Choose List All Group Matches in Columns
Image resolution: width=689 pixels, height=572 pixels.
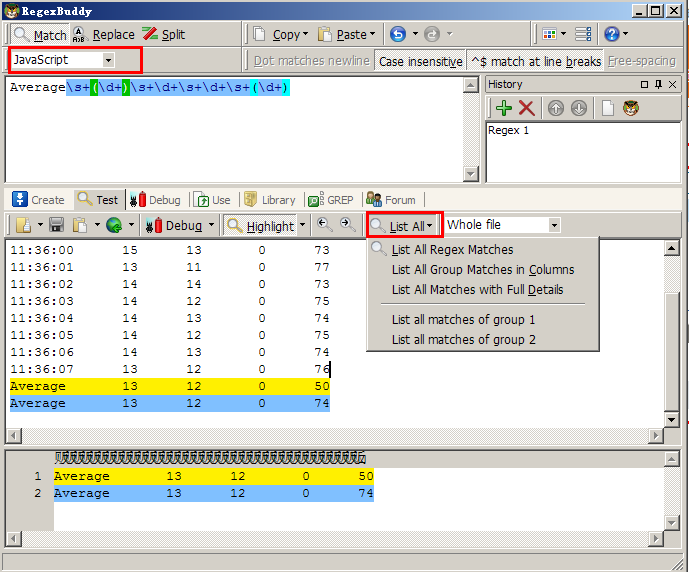click(483, 270)
